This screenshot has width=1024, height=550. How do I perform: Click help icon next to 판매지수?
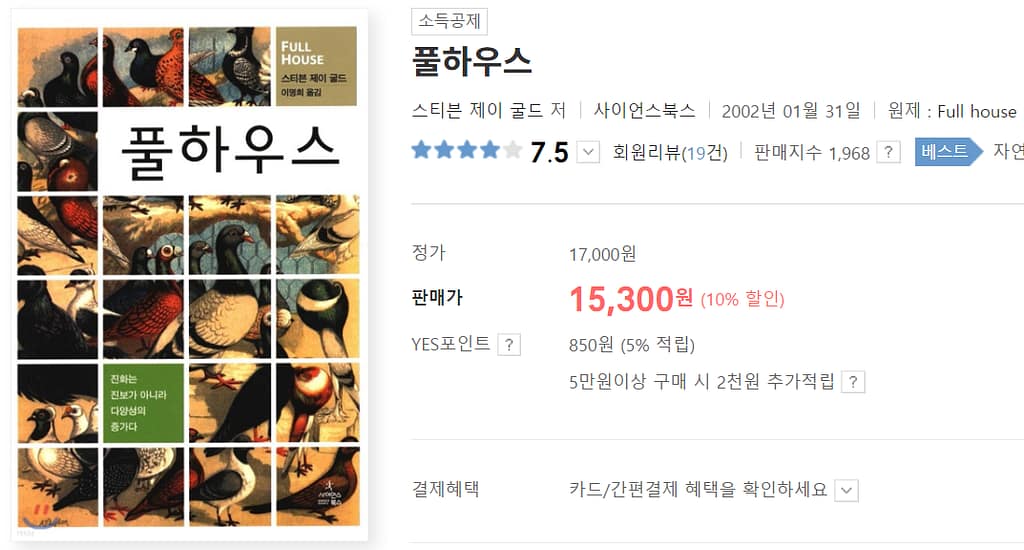point(888,152)
